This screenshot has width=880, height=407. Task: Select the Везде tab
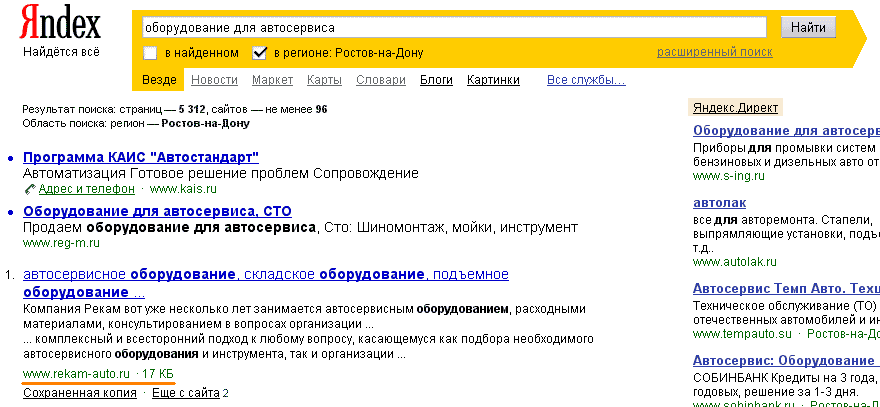(x=159, y=80)
